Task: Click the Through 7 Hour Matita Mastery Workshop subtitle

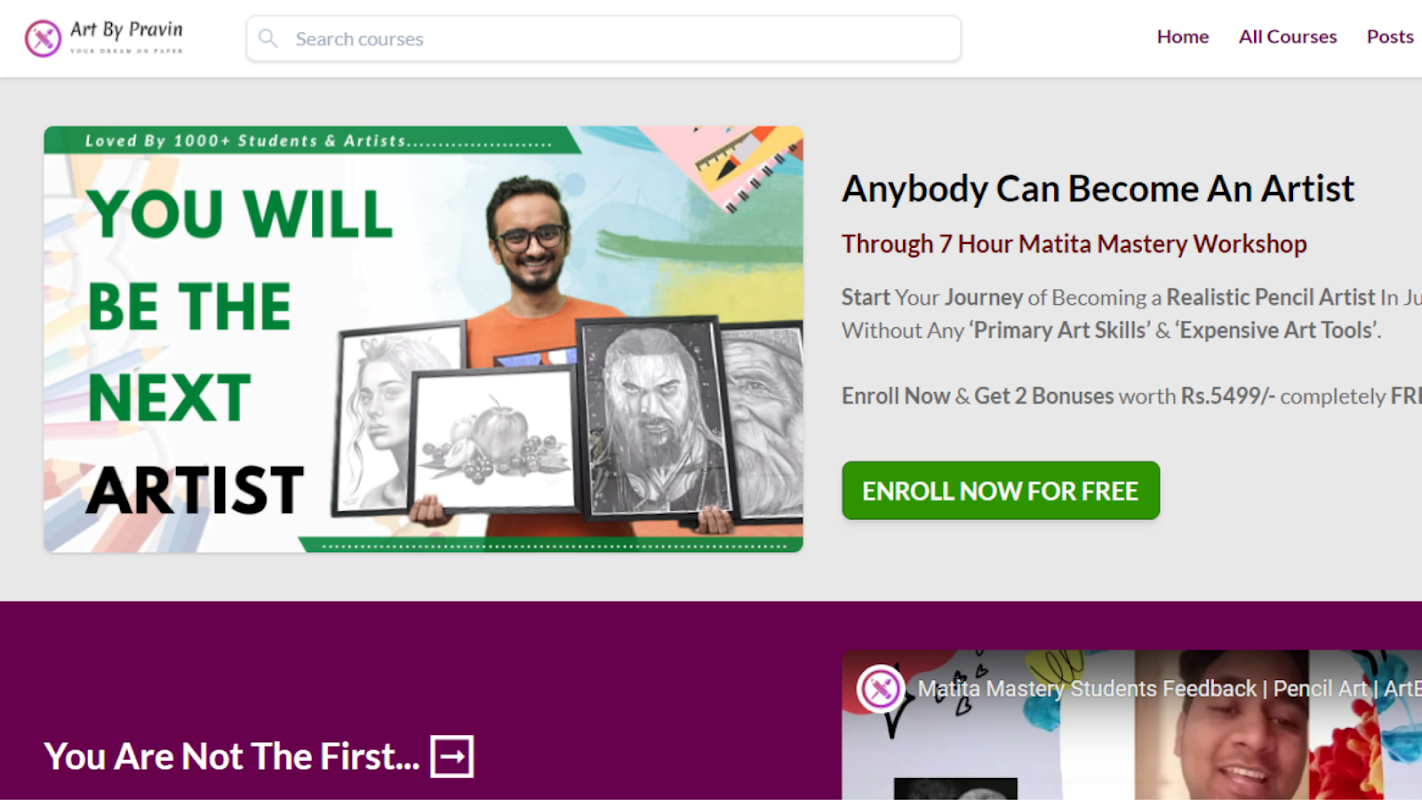Action: tap(1074, 244)
